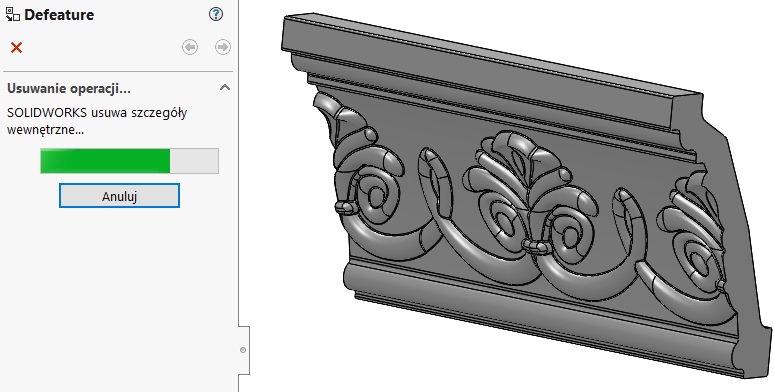Click the green filled progress bar portion
774x392 pixels.
coord(105,161)
